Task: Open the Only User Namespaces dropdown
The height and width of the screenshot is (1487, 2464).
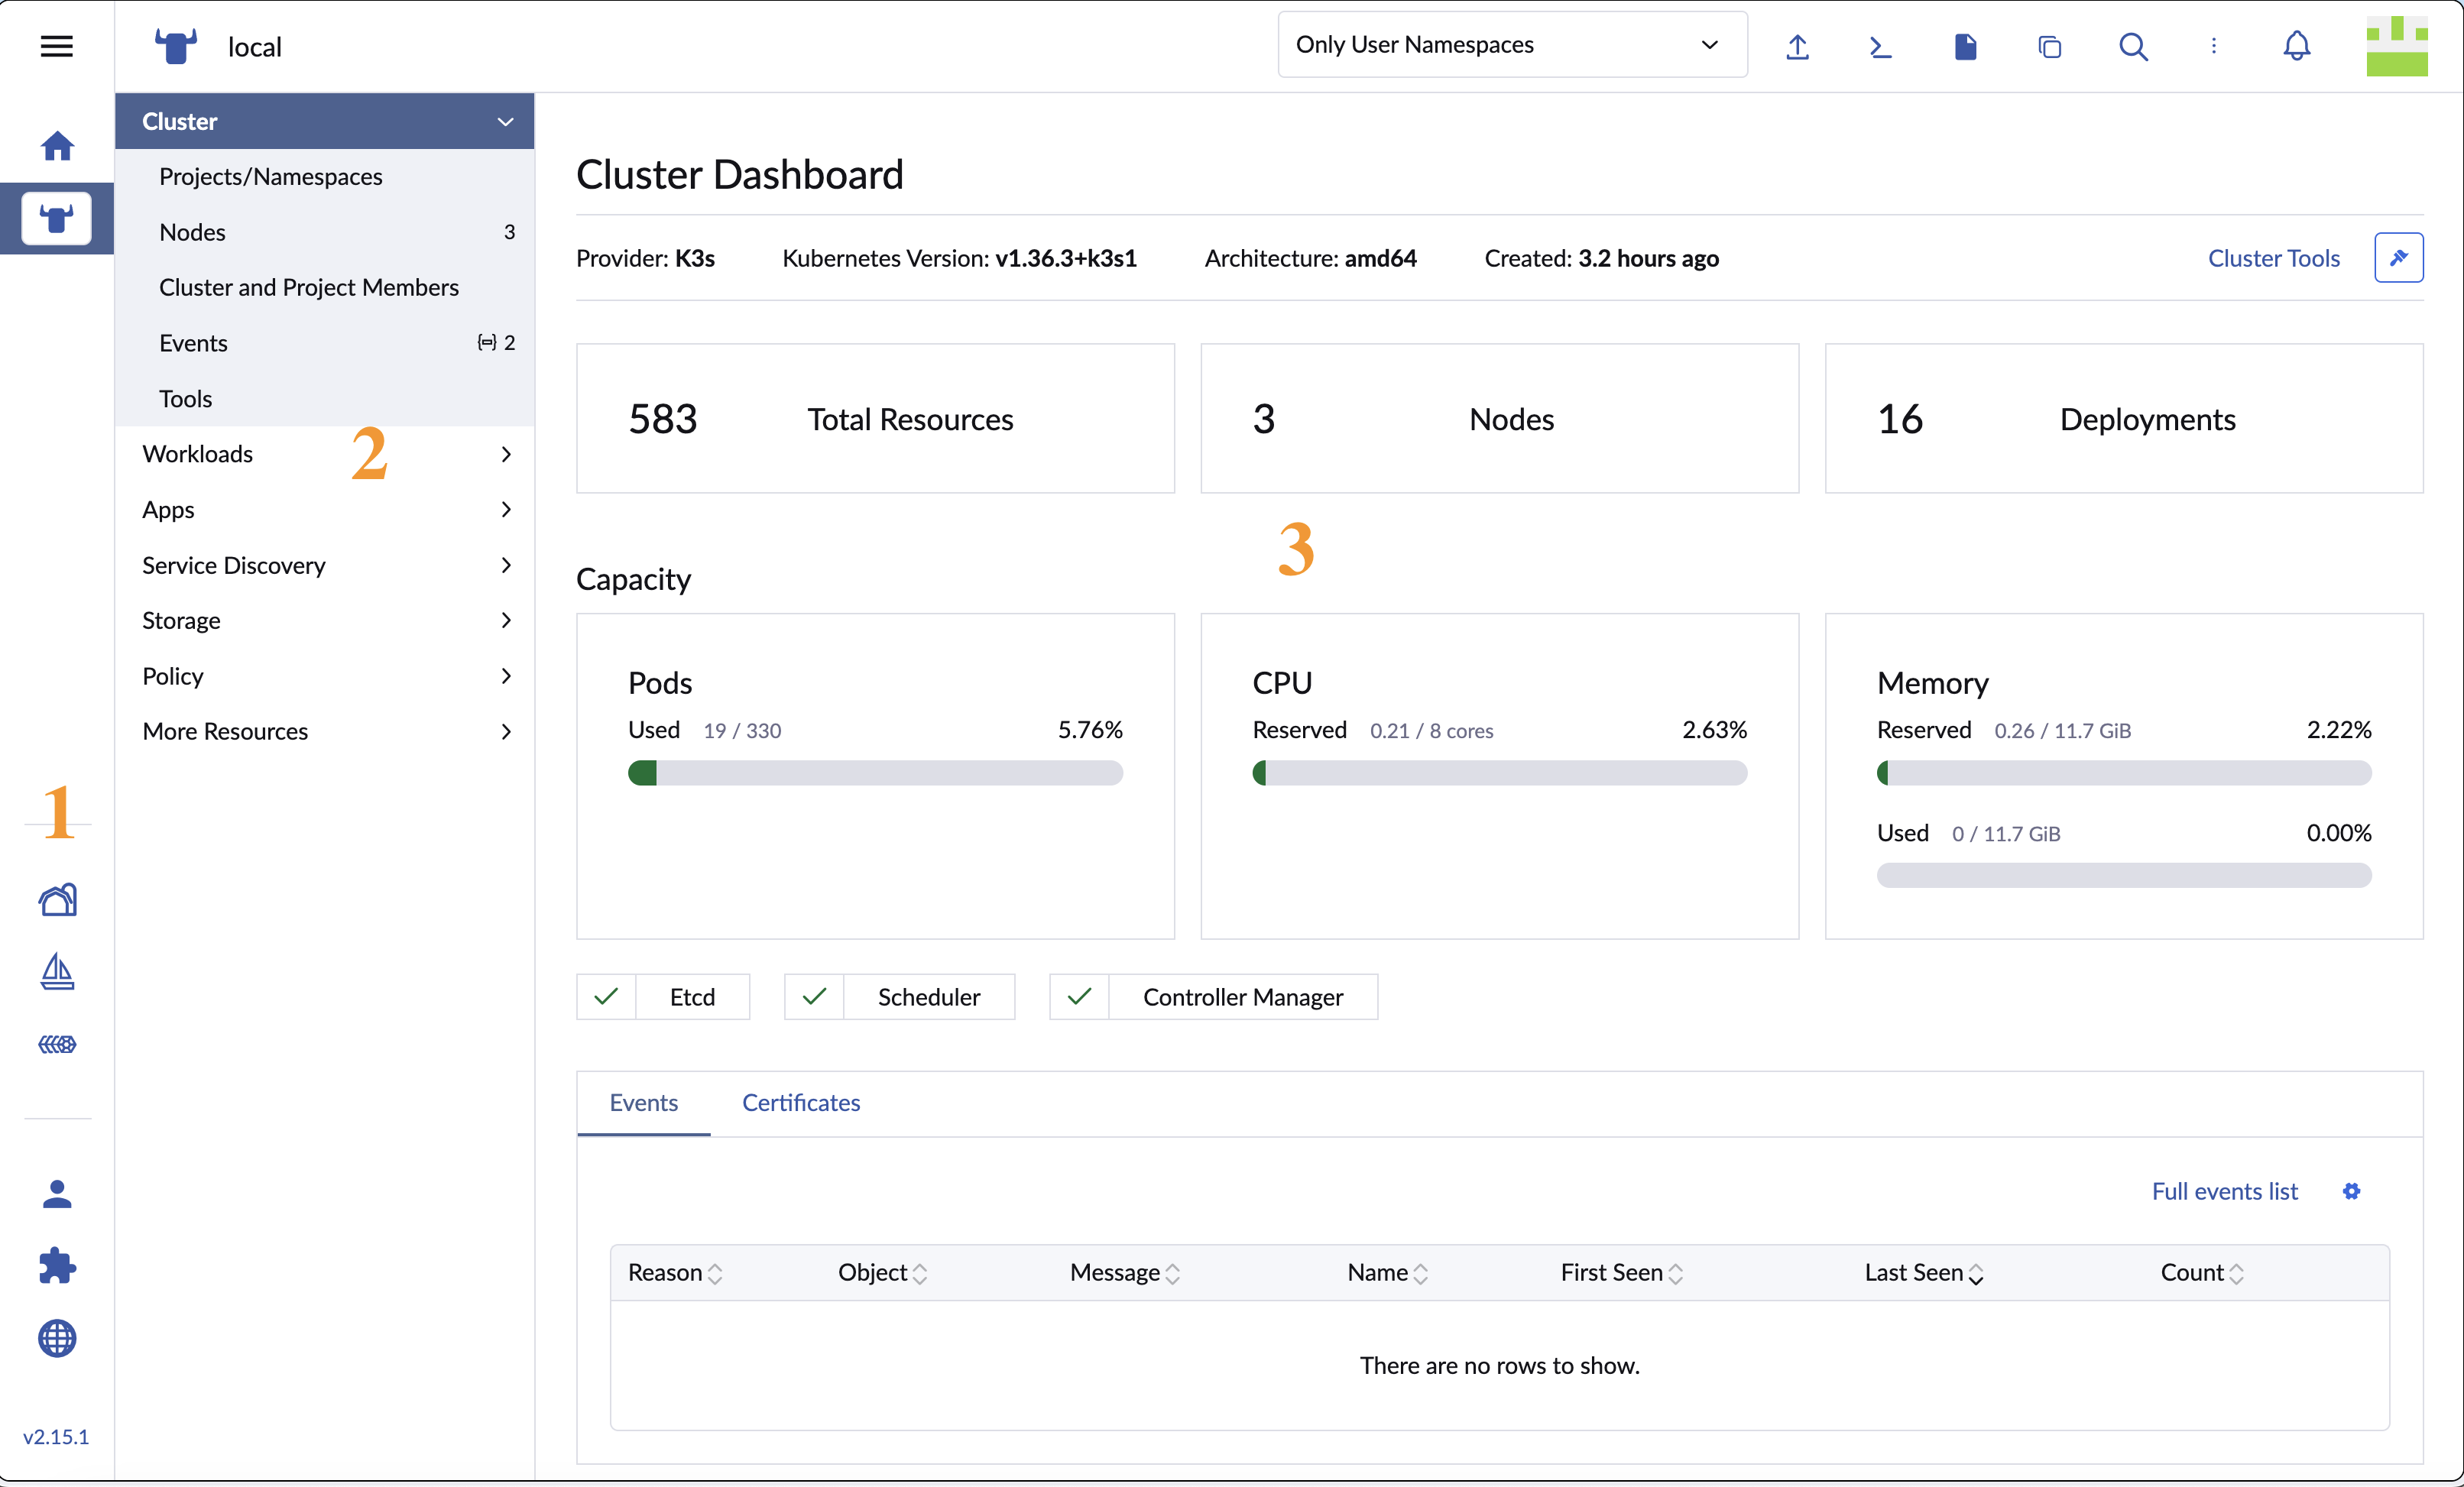Action: coord(1512,45)
